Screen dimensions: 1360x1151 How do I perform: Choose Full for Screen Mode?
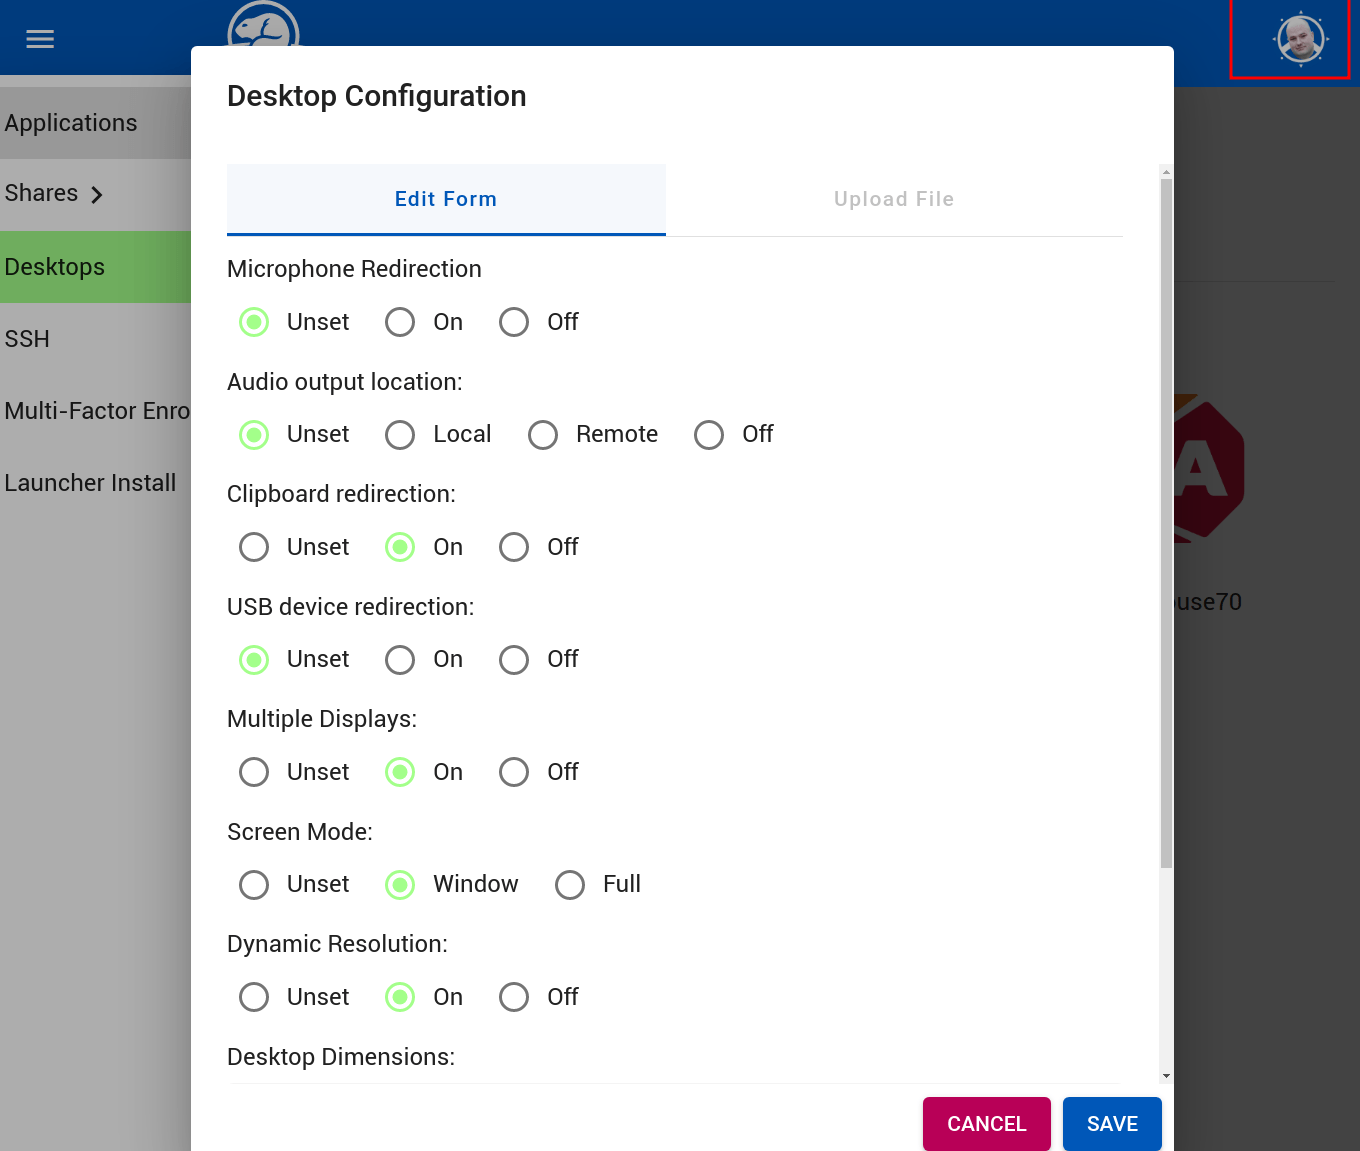coord(570,885)
